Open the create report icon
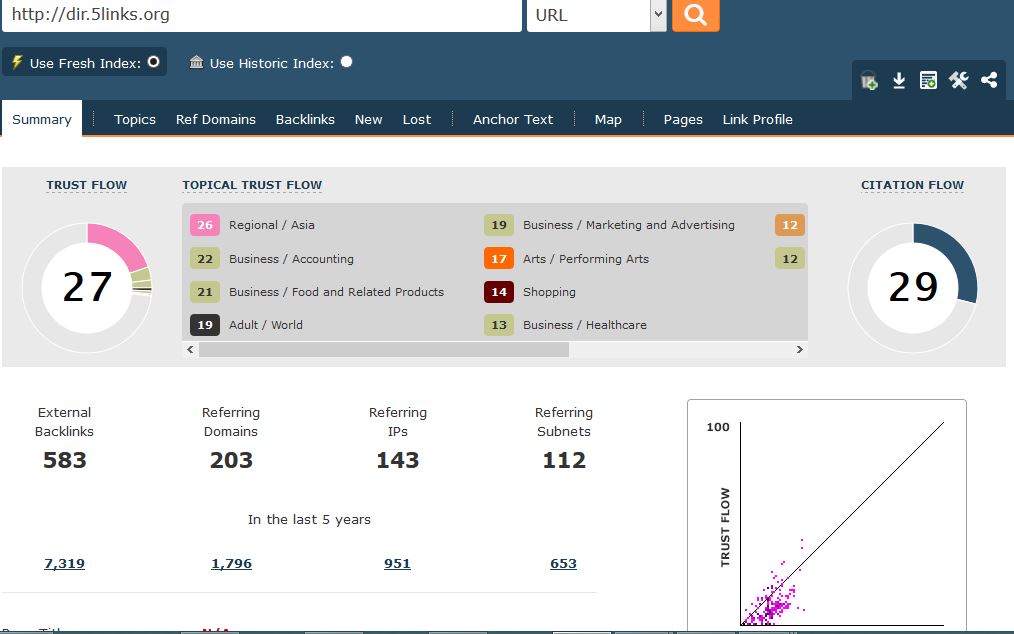 tap(929, 80)
